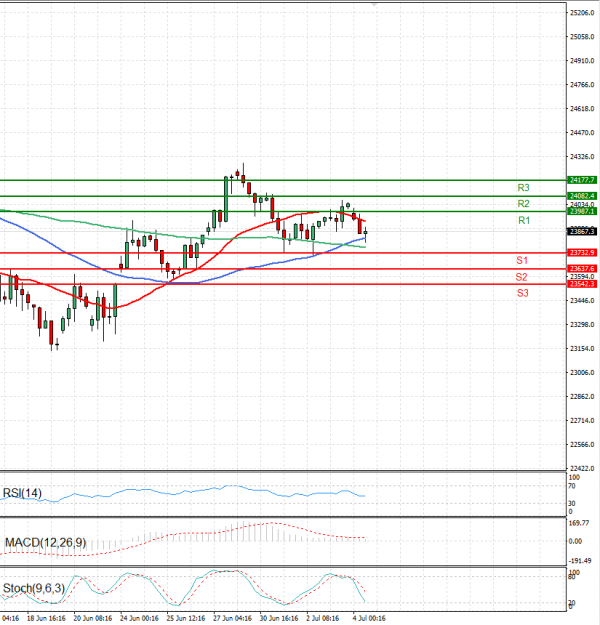
Task: Select the 24177.7 price tag
Action: 582,180
